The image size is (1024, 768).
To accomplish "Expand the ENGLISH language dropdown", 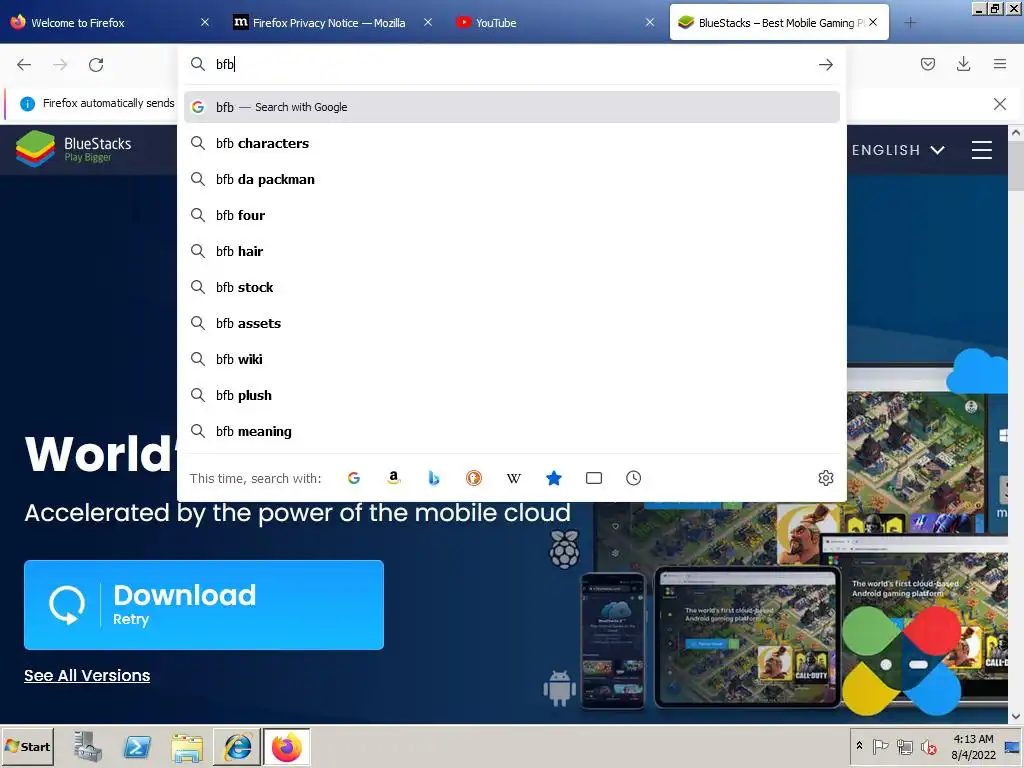I will click(x=898, y=150).
